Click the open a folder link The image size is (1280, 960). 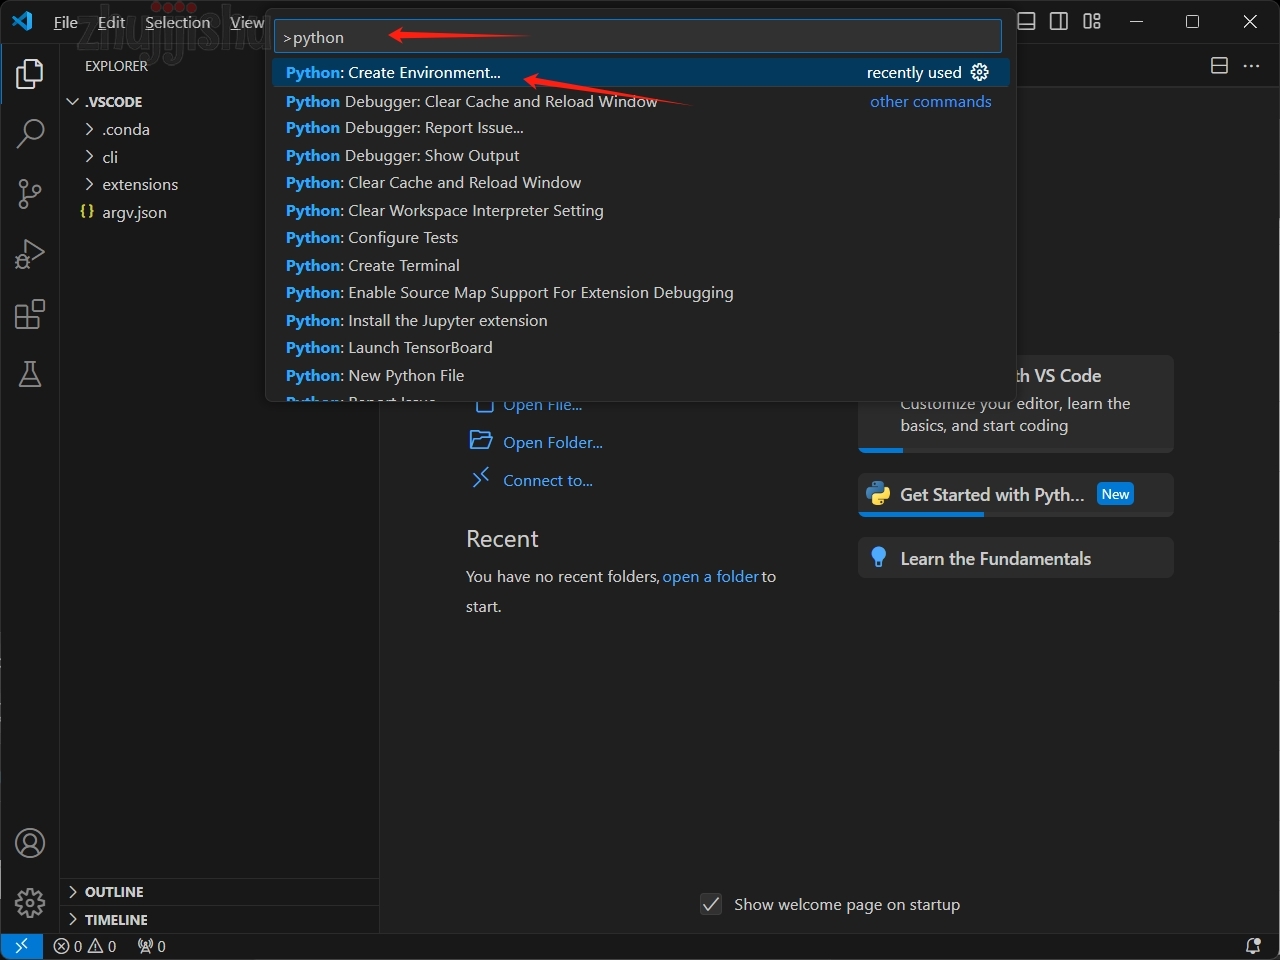(x=711, y=576)
